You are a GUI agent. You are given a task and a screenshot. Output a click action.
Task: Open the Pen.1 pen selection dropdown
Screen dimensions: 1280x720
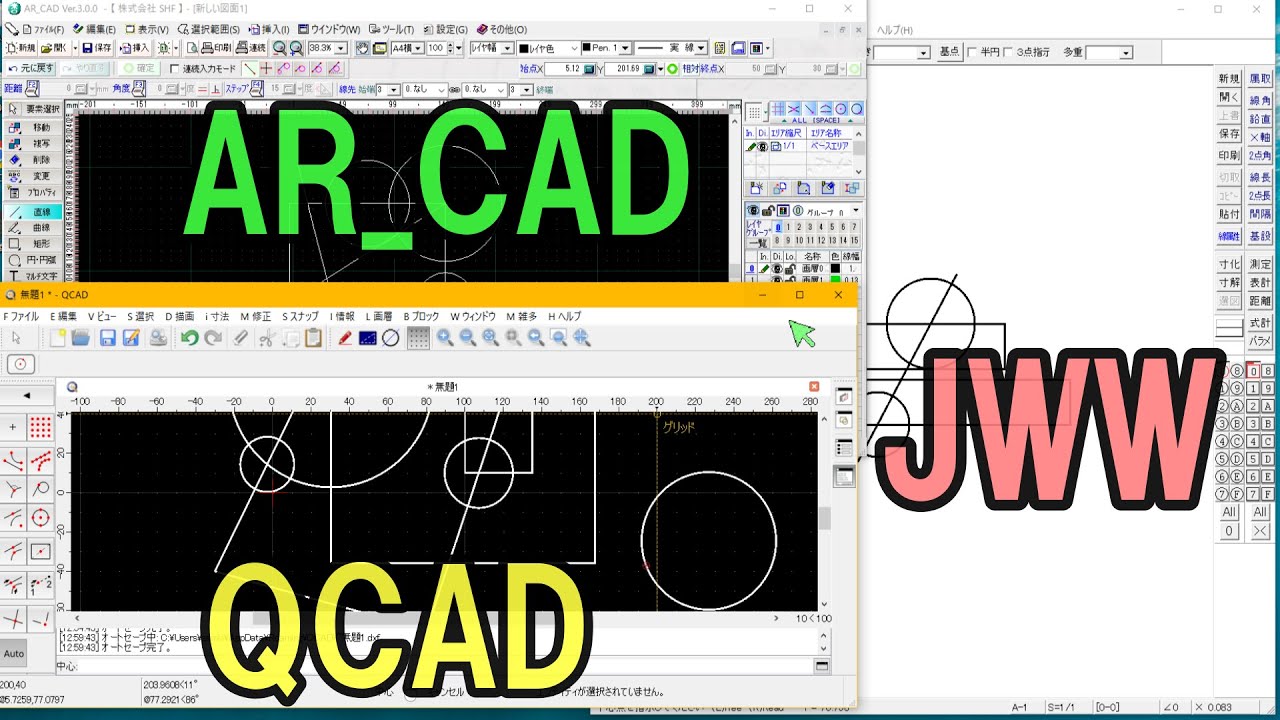(625, 47)
